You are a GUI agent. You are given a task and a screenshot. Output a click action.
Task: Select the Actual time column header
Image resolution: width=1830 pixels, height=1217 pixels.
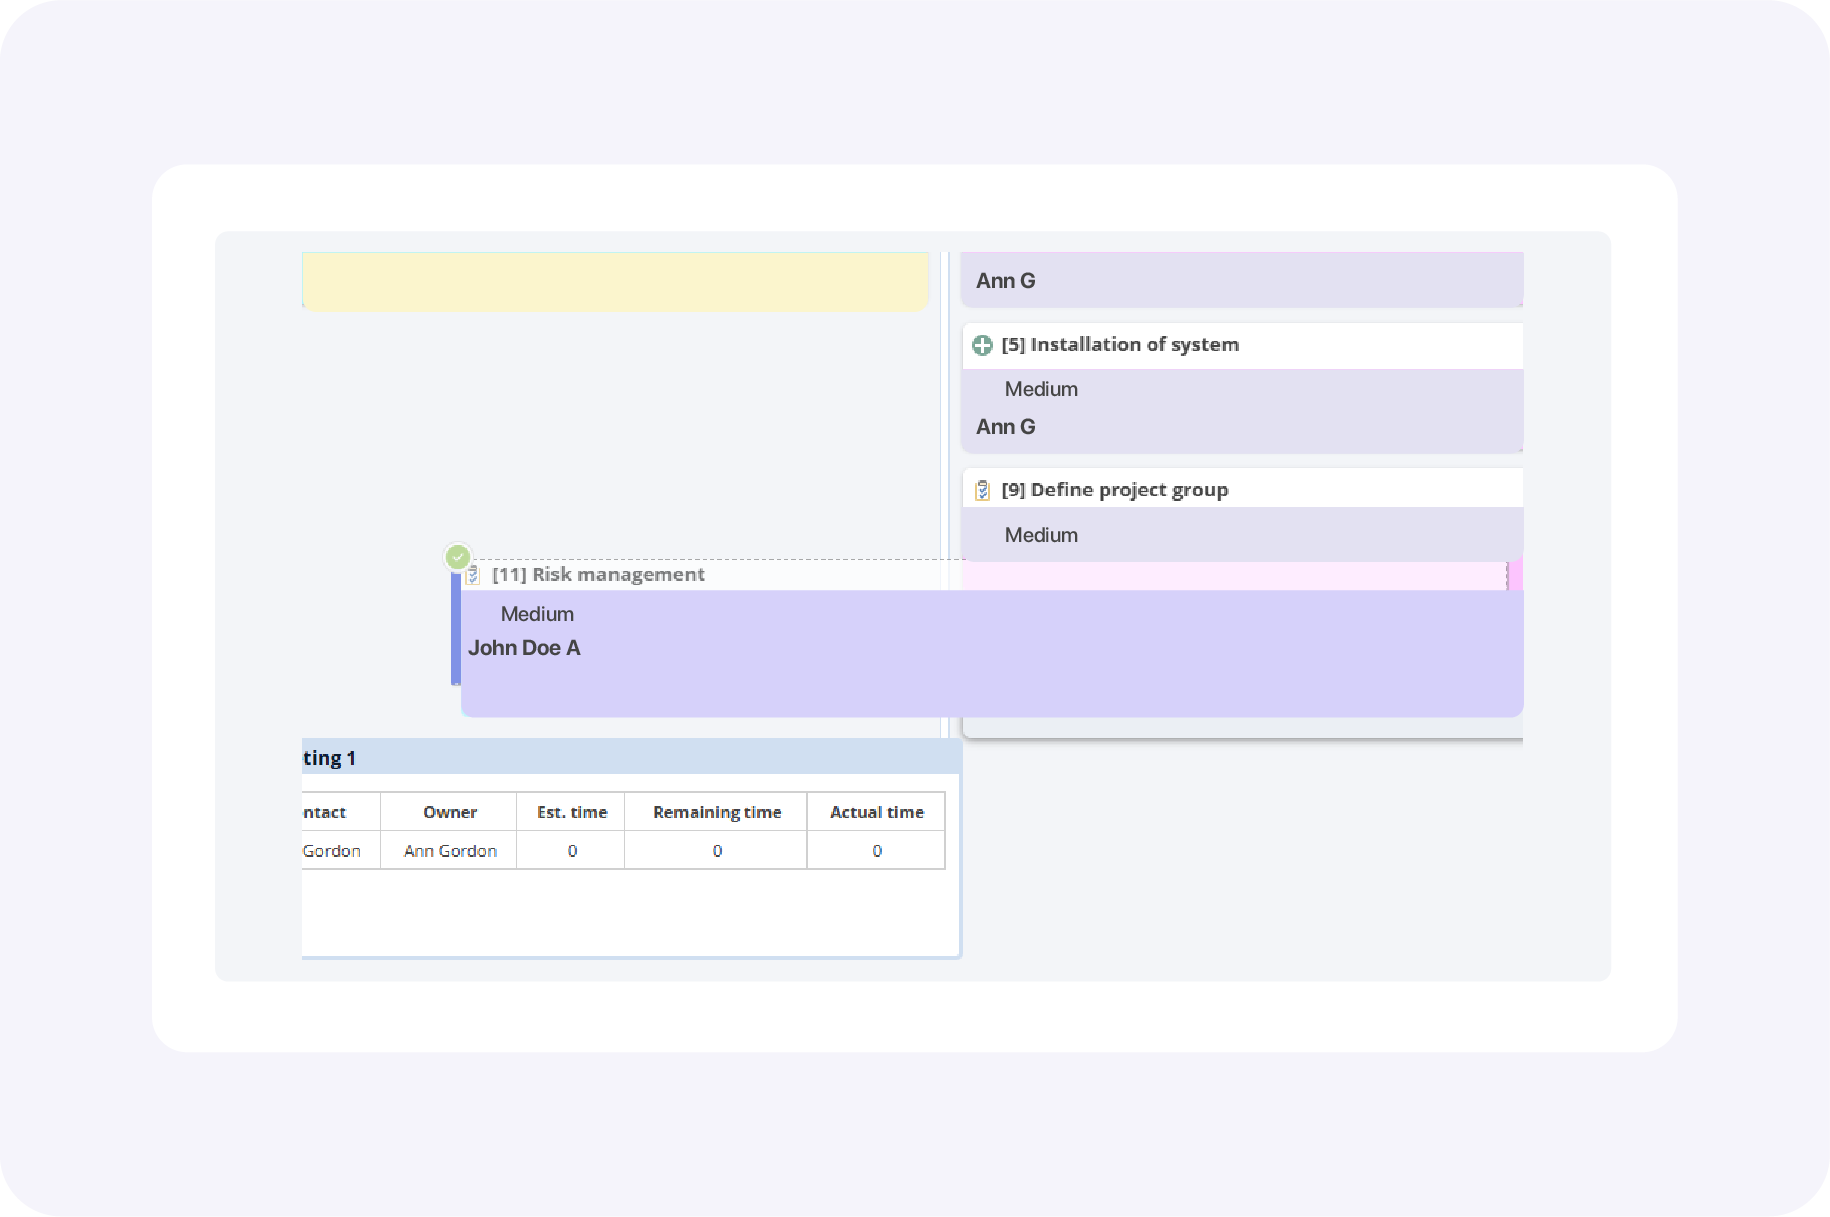[876, 812]
